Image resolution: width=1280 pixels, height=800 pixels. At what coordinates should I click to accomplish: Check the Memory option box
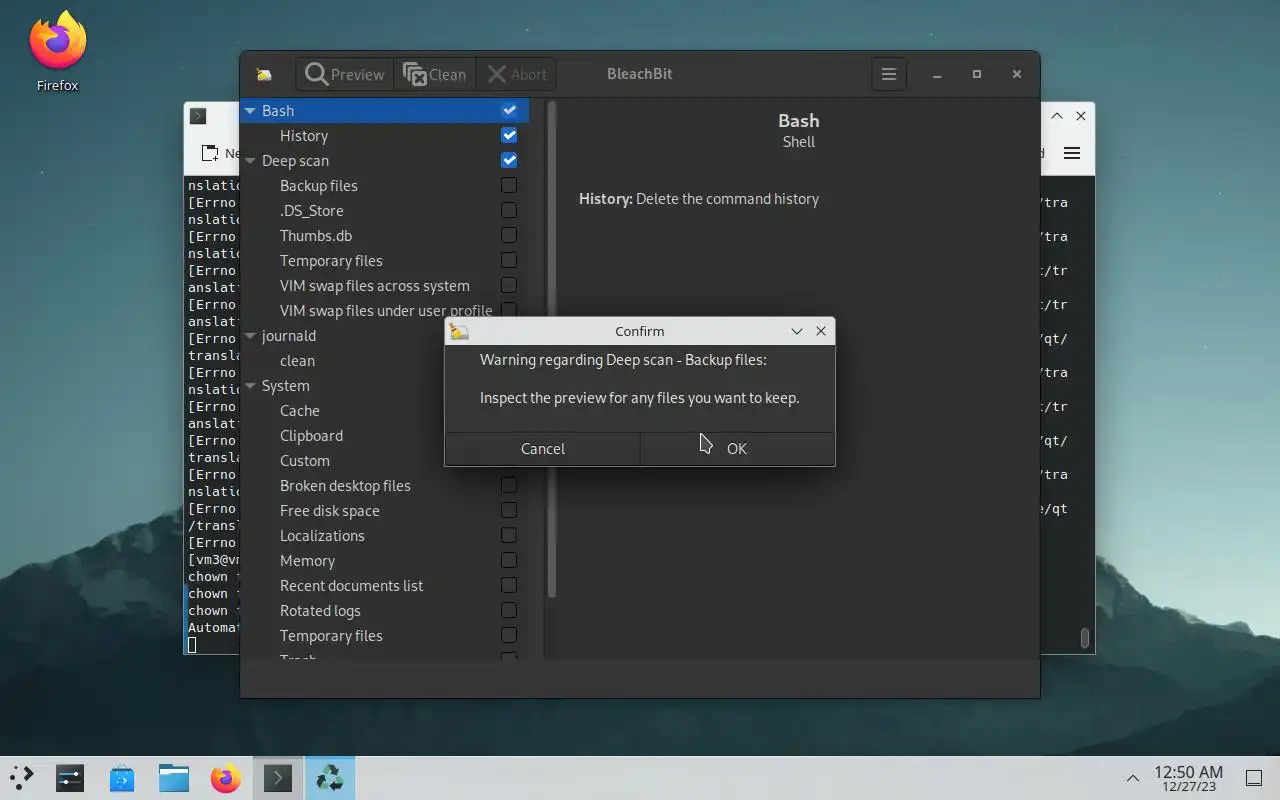point(509,560)
